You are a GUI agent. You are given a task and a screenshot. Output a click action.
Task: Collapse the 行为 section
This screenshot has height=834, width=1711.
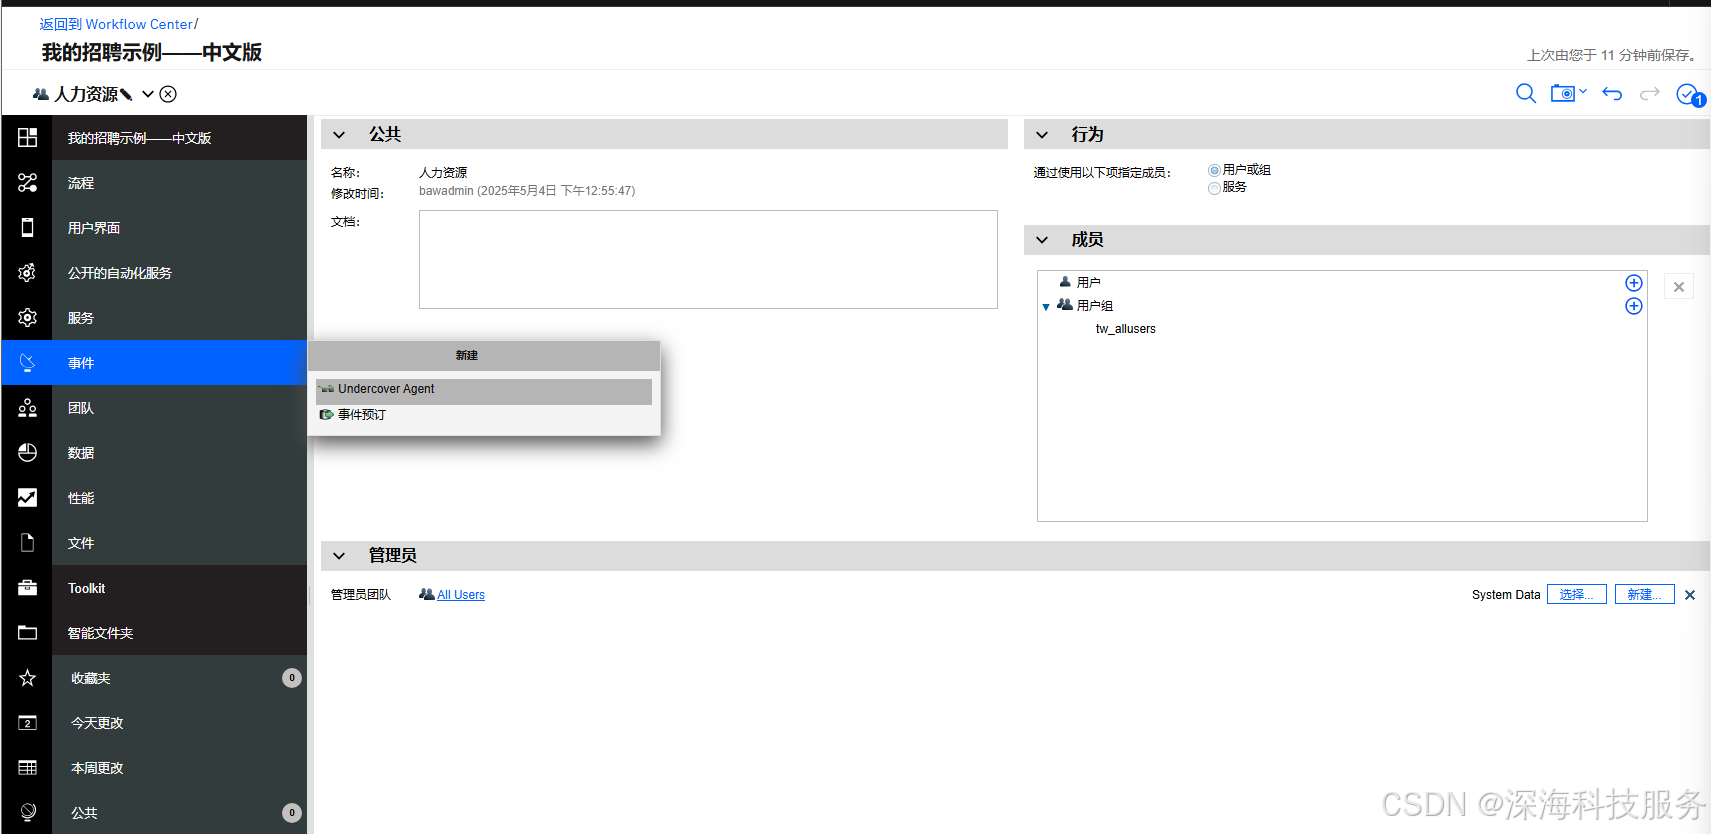[x=1042, y=135]
